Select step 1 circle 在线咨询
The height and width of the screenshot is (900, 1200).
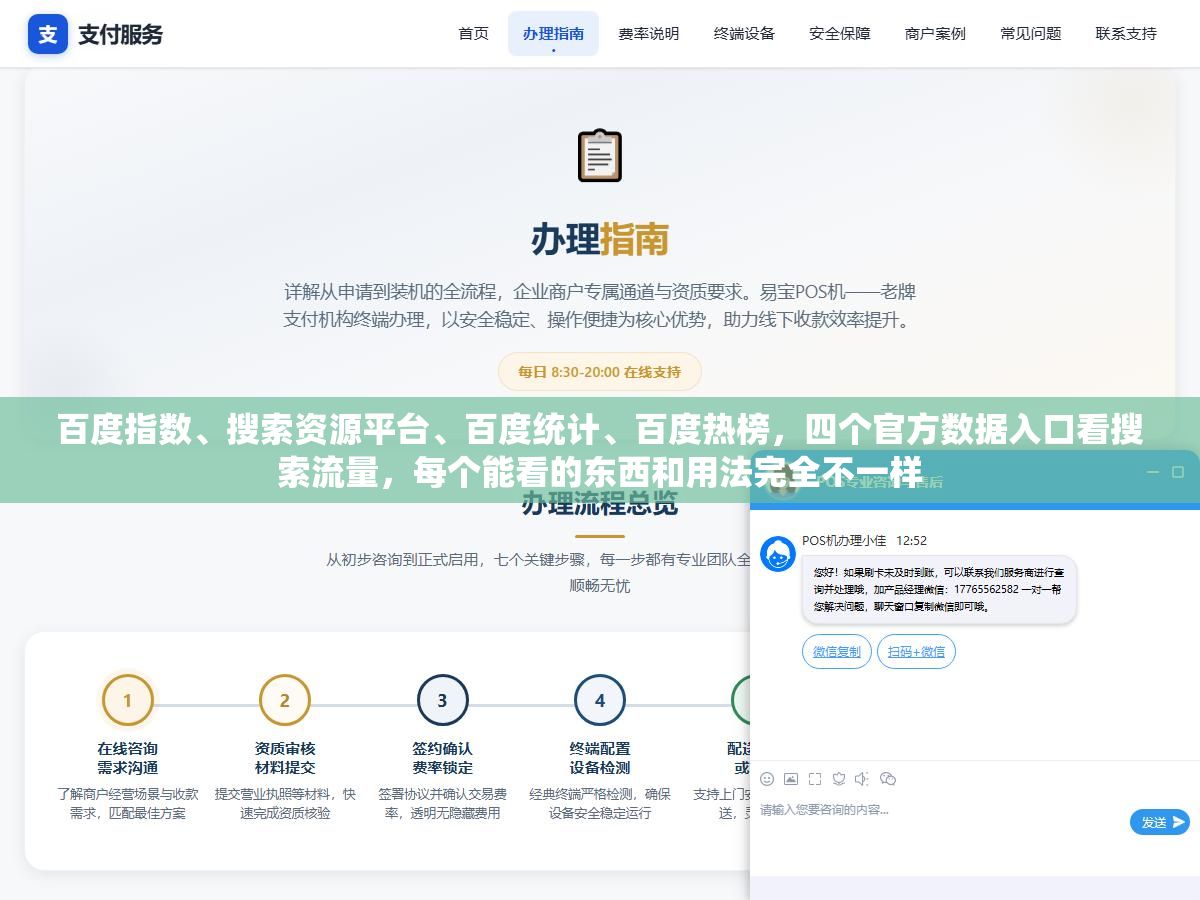(127, 700)
